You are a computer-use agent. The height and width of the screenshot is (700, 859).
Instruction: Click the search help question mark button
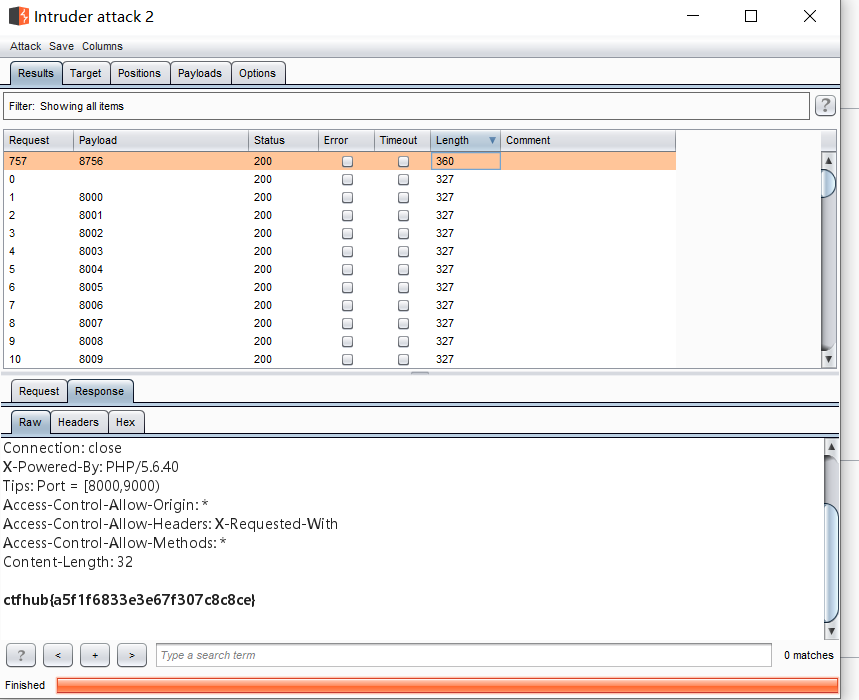tap(21, 655)
